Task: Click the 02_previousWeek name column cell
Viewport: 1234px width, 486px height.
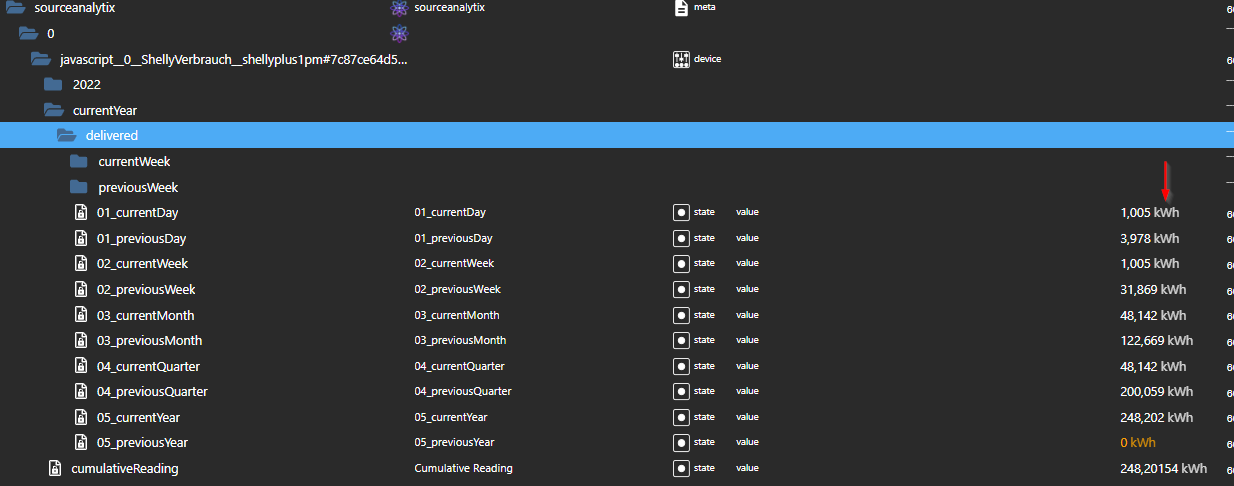Action: pyautogui.click(x=458, y=289)
